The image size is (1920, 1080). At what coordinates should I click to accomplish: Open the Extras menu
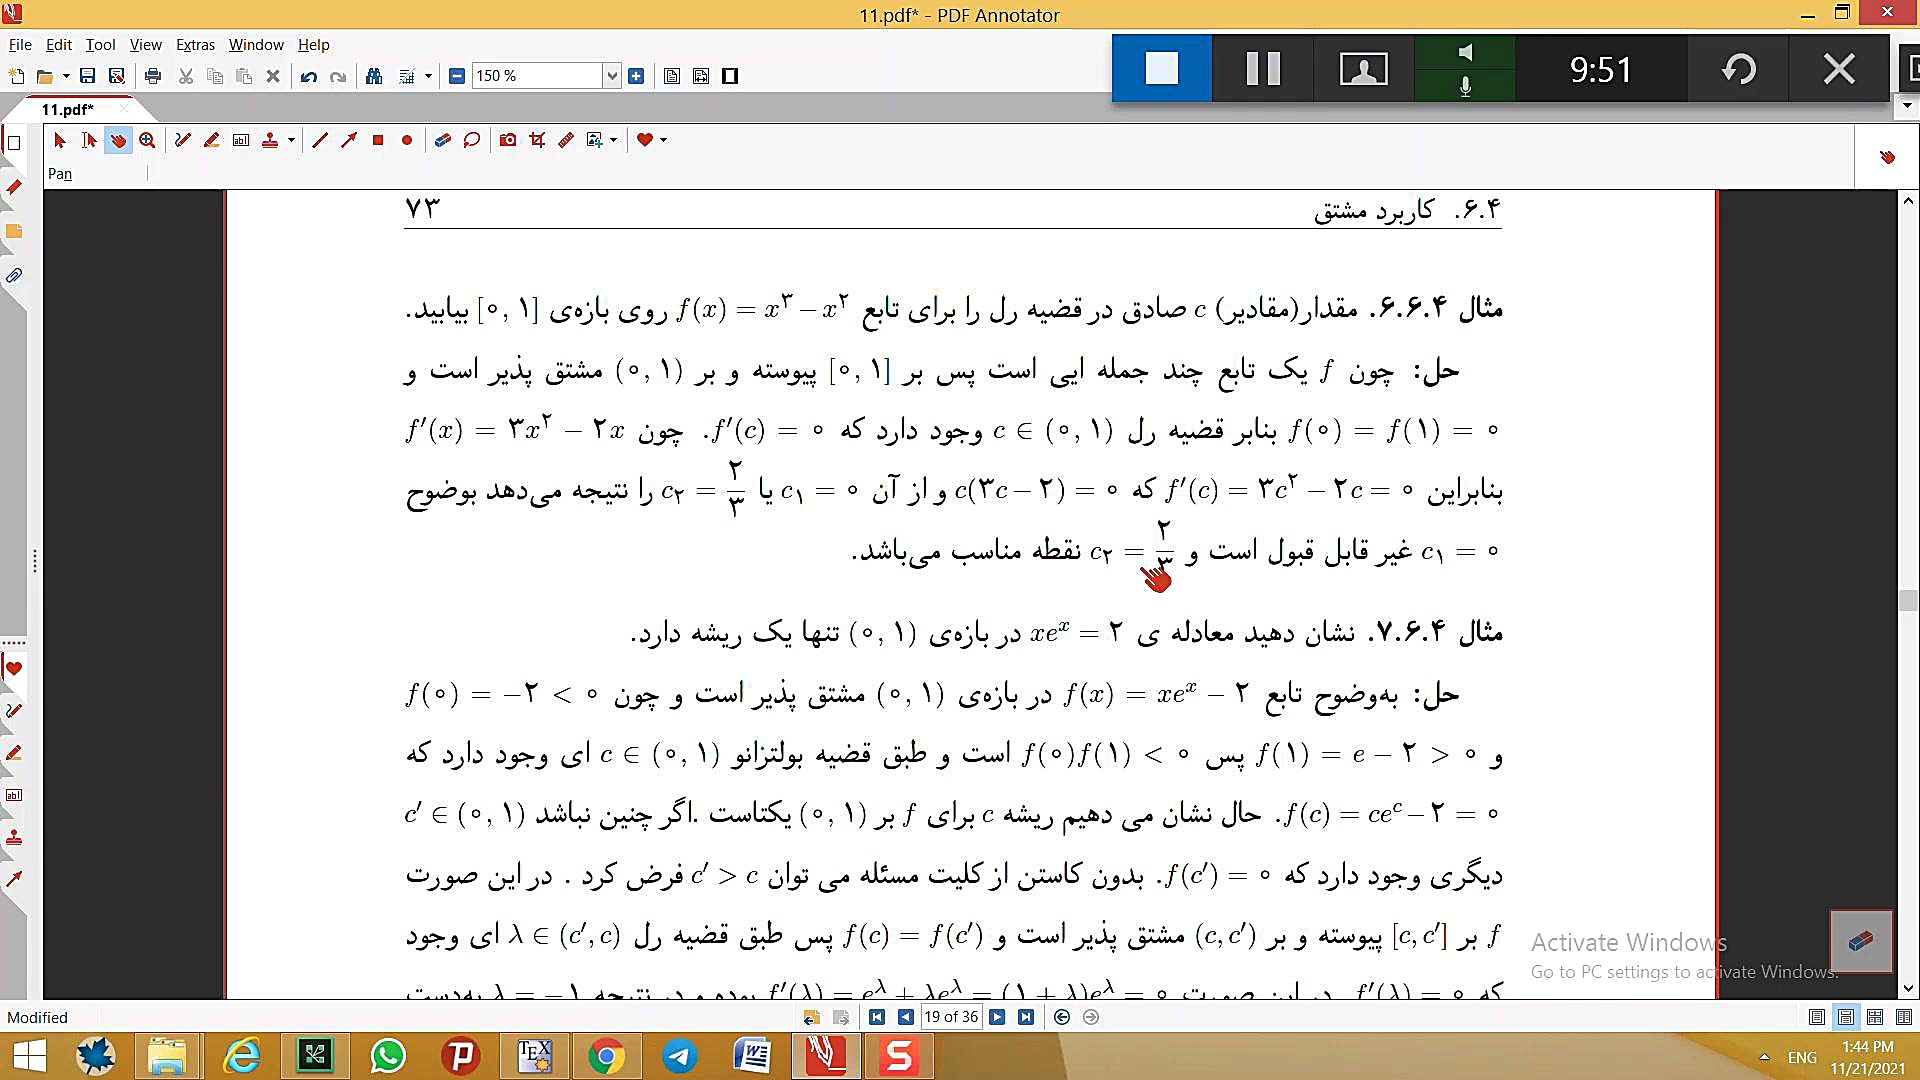coord(195,45)
